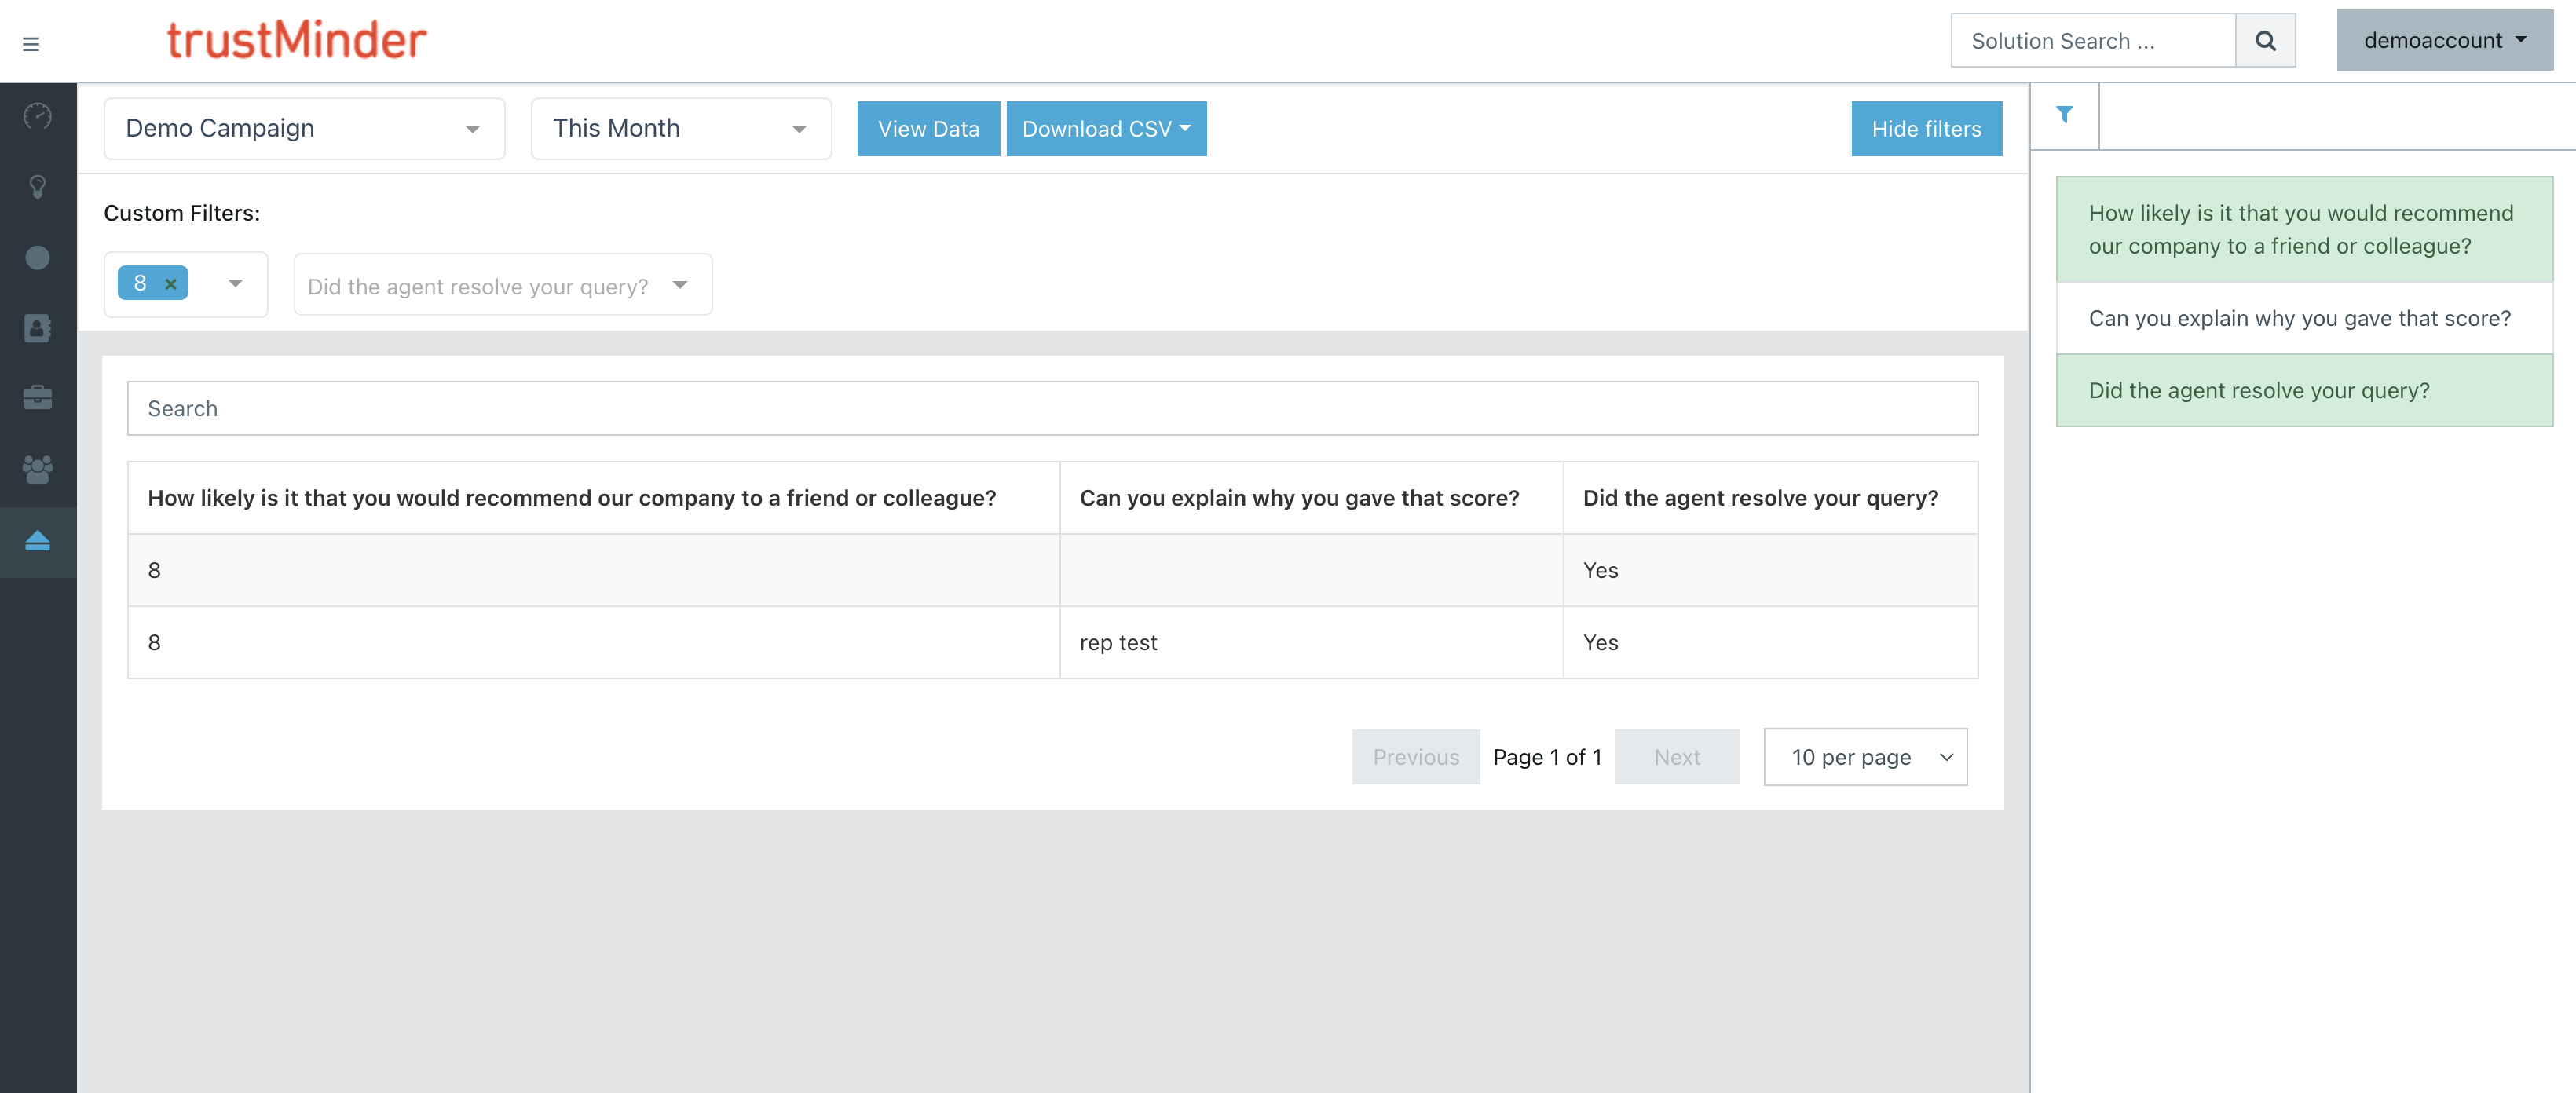Toggle the recommend question column filter
This screenshot has height=1093, width=2576.
pos(2303,229)
